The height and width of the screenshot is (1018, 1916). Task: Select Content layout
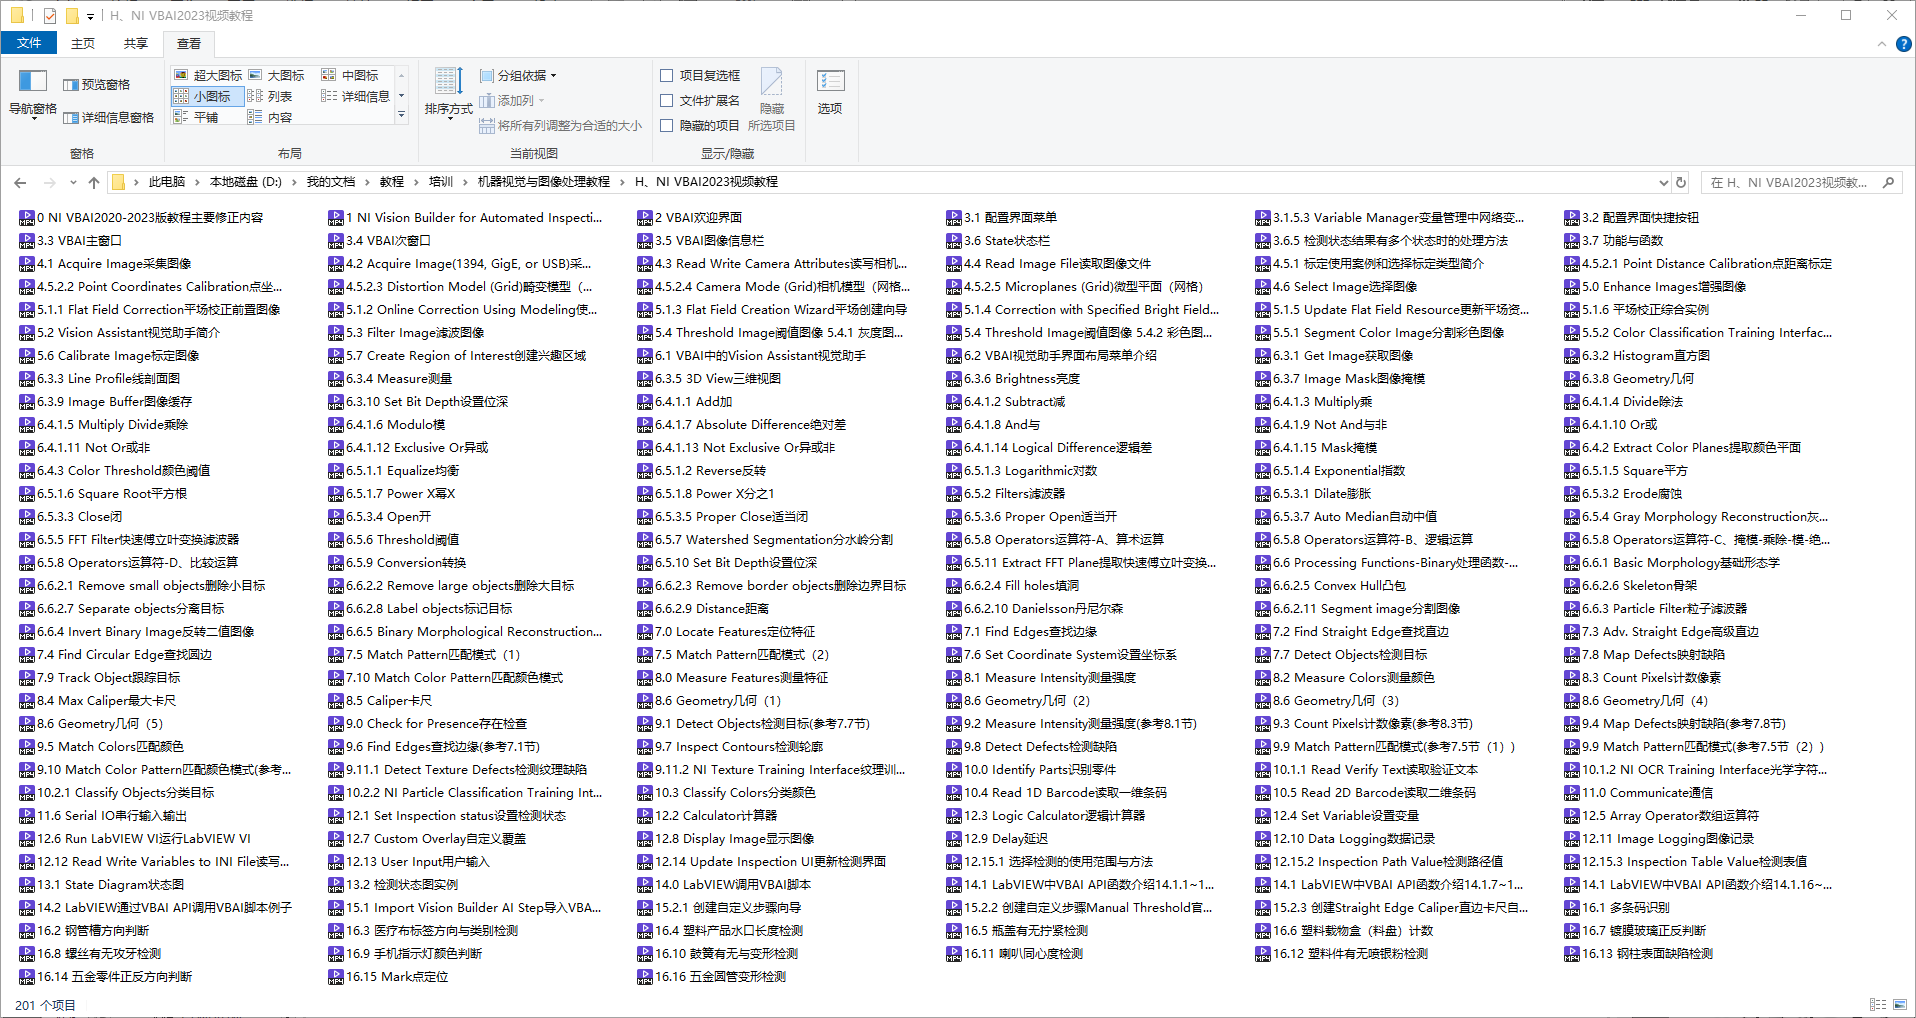[x=271, y=117]
